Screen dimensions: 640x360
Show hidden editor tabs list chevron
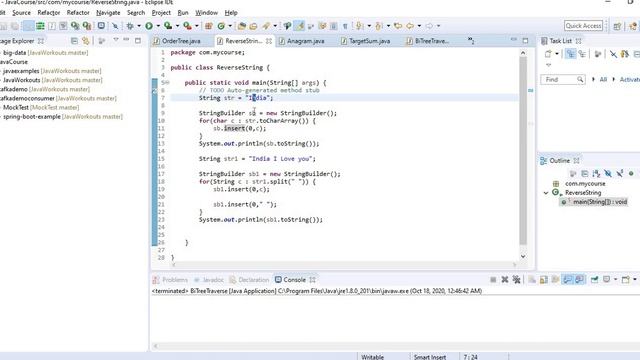click(x=471, y=40)
